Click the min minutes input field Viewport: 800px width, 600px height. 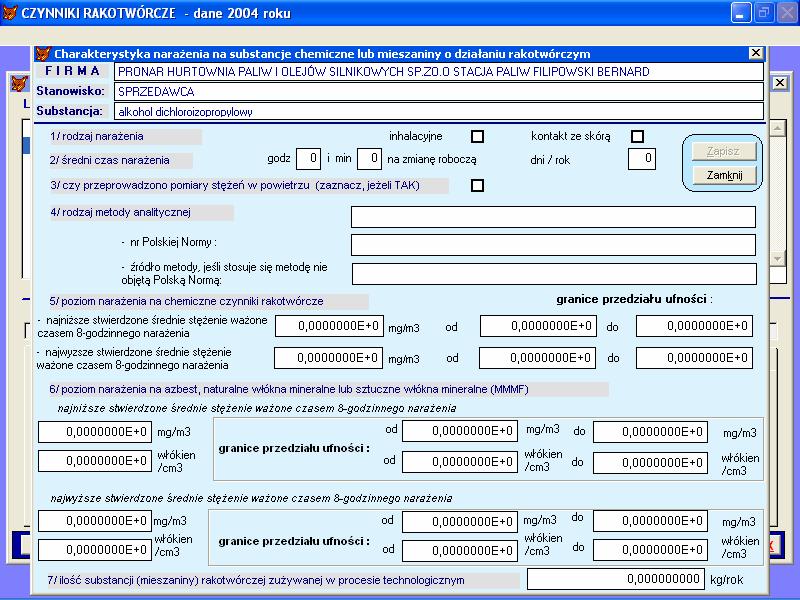[369, 159]
